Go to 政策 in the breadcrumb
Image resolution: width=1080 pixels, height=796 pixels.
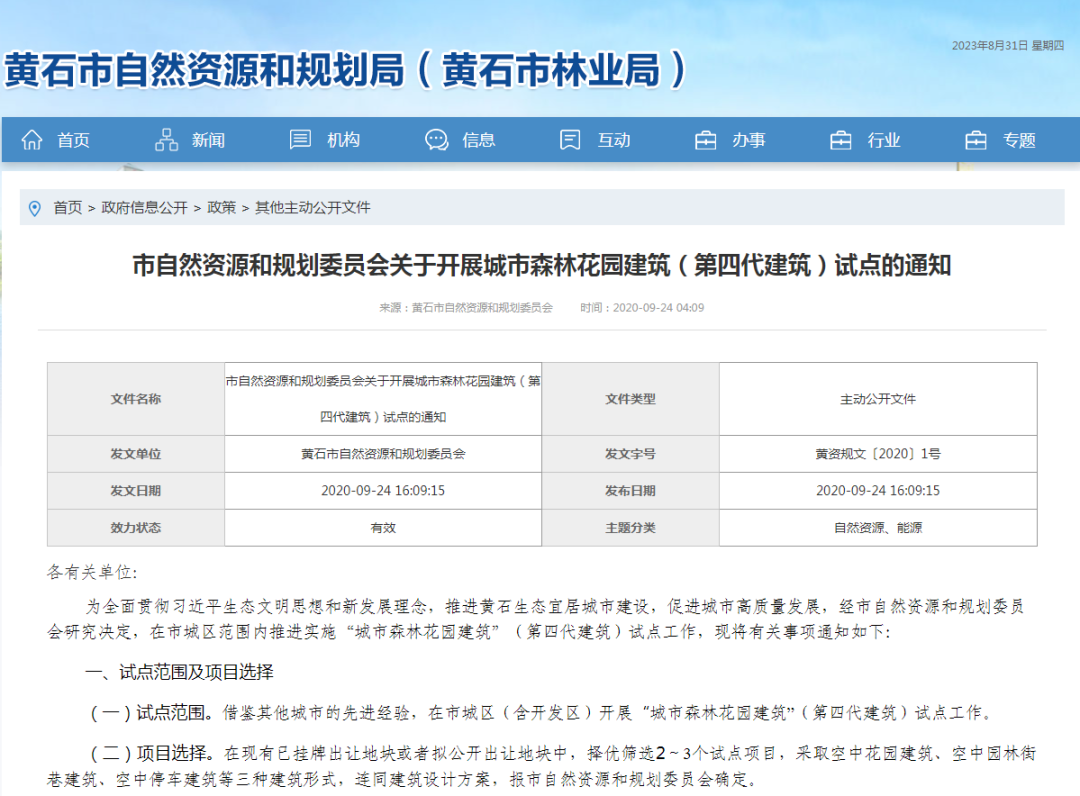tap(221, 207)
